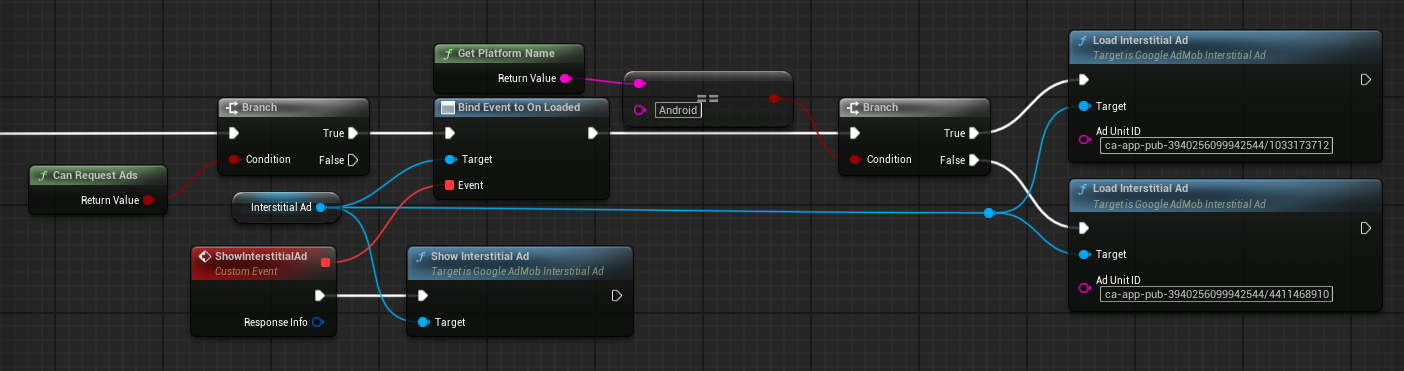Select the Interstitial Ad variable node
This screenshot has height=371, width=1404.
285,207
